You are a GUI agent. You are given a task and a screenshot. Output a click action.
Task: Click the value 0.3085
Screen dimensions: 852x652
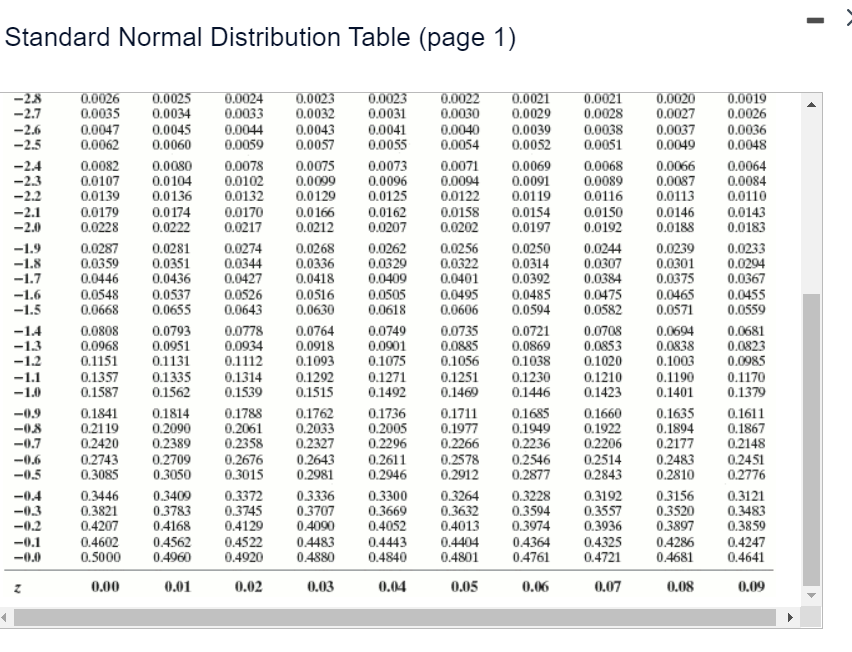point(100,475)
